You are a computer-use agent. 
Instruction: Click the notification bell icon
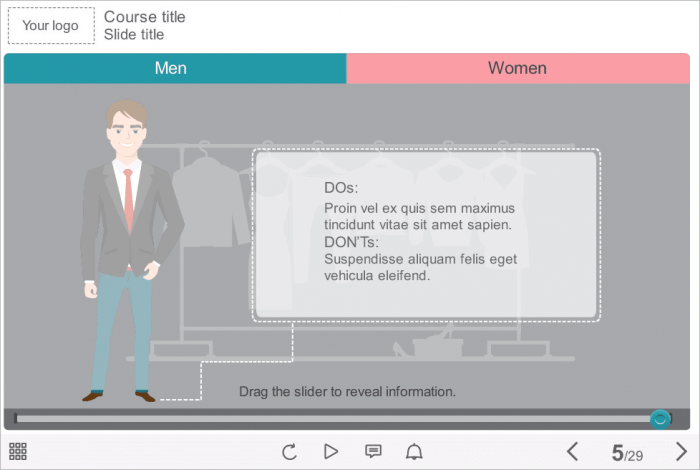coord(414,452)
